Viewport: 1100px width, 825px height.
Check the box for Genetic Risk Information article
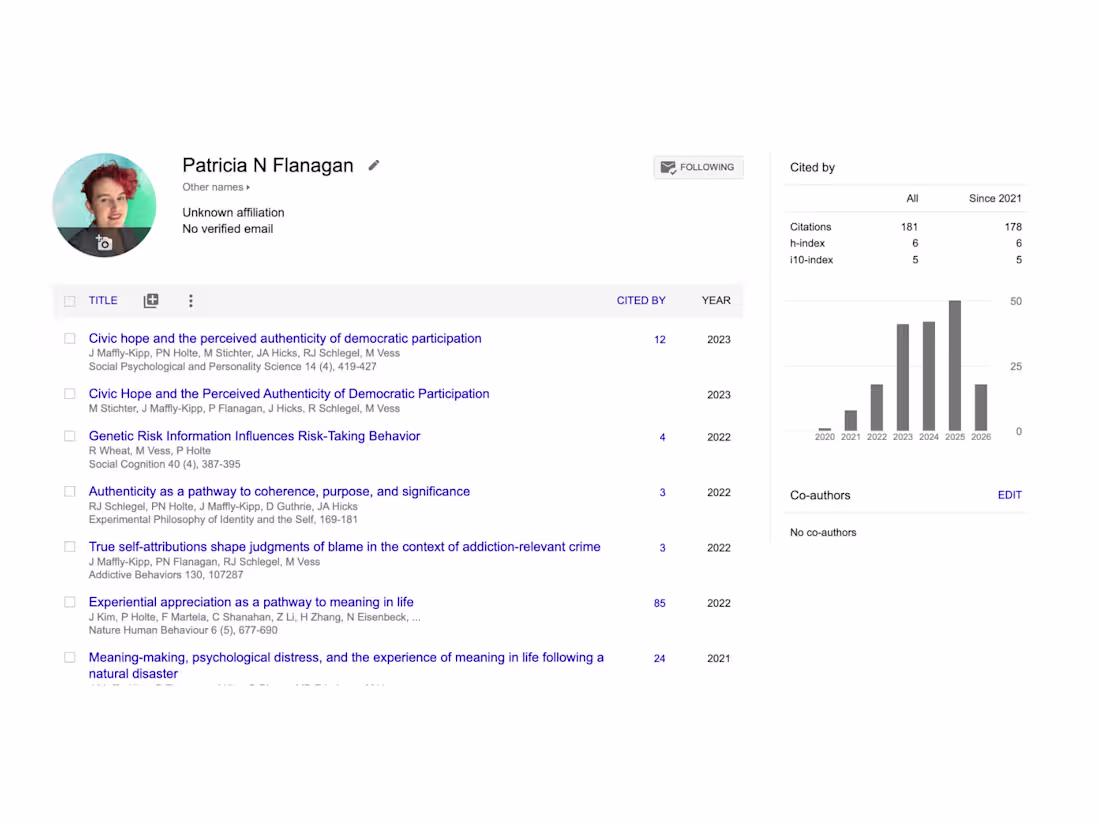coord(70,436)
